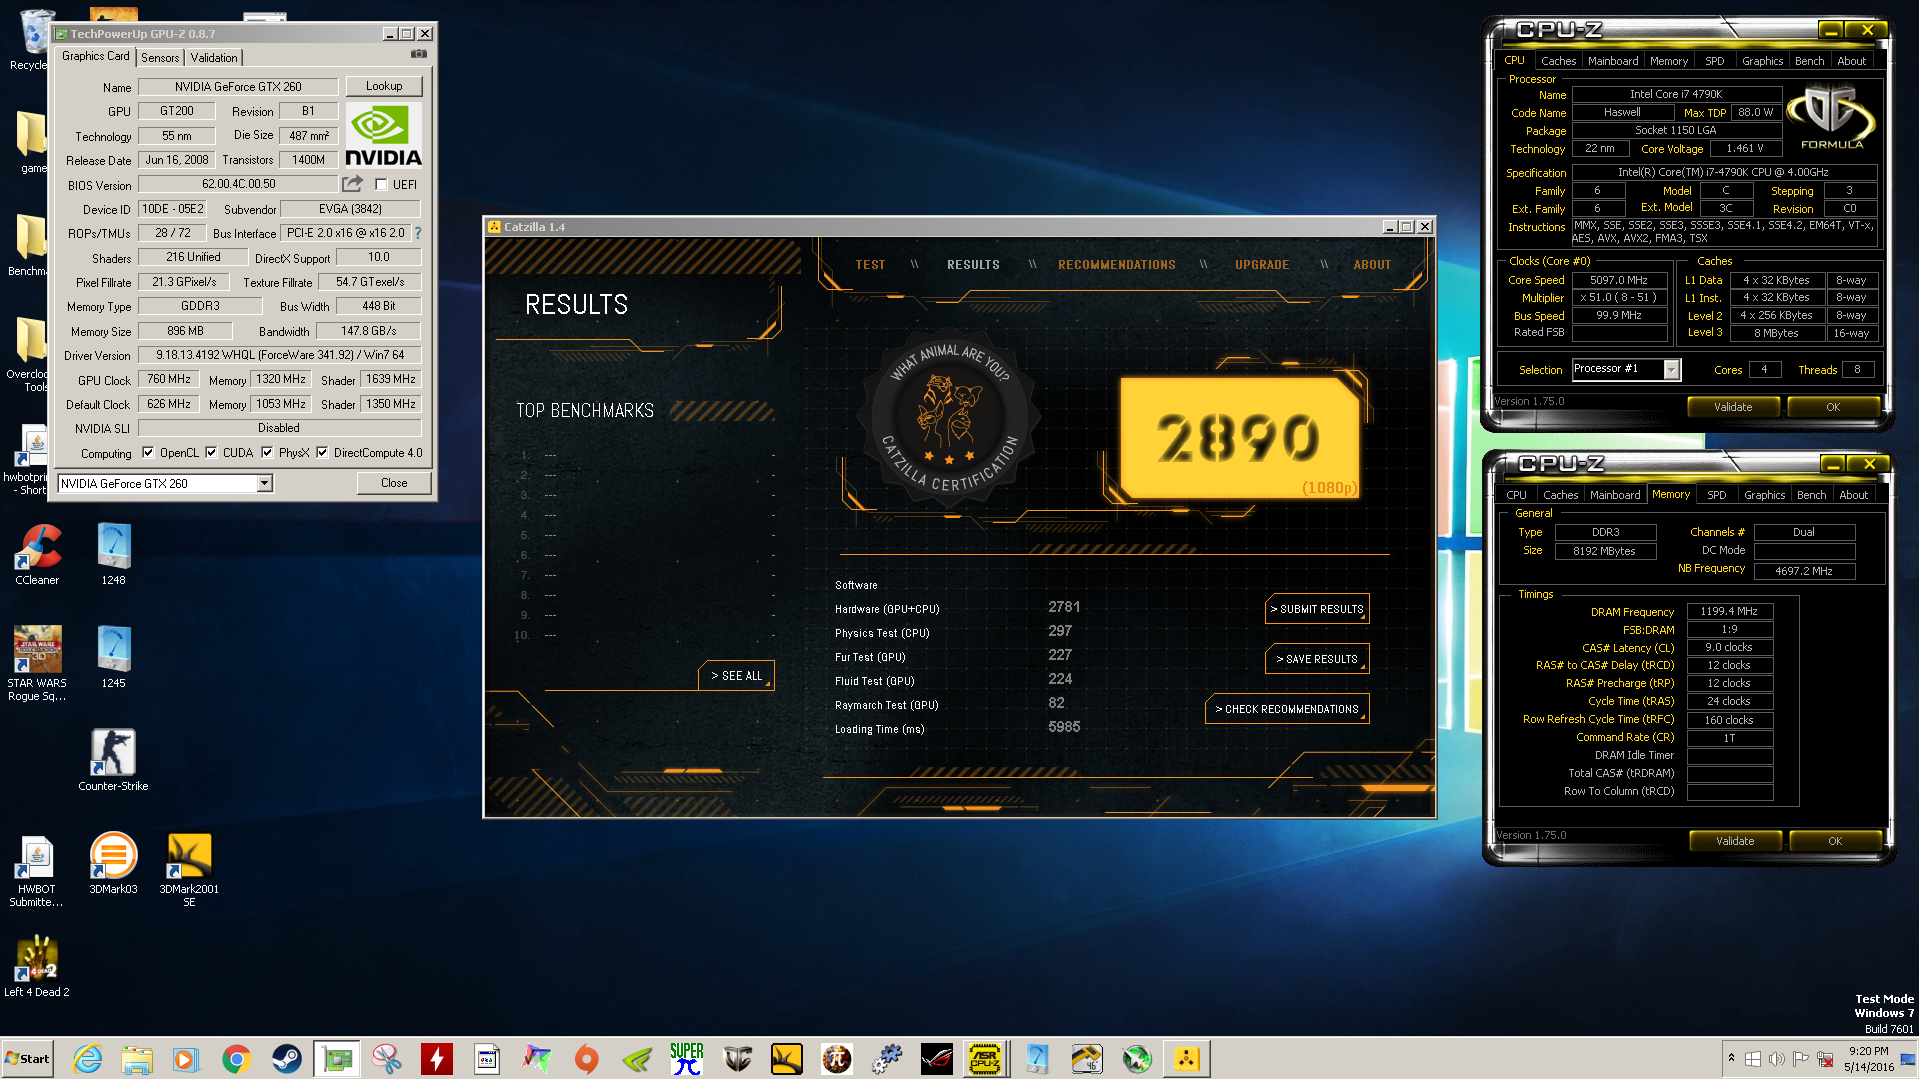Open the GPU selection dropdown in GPU-Z
1919x1079 pixels.
click(264, 483)
